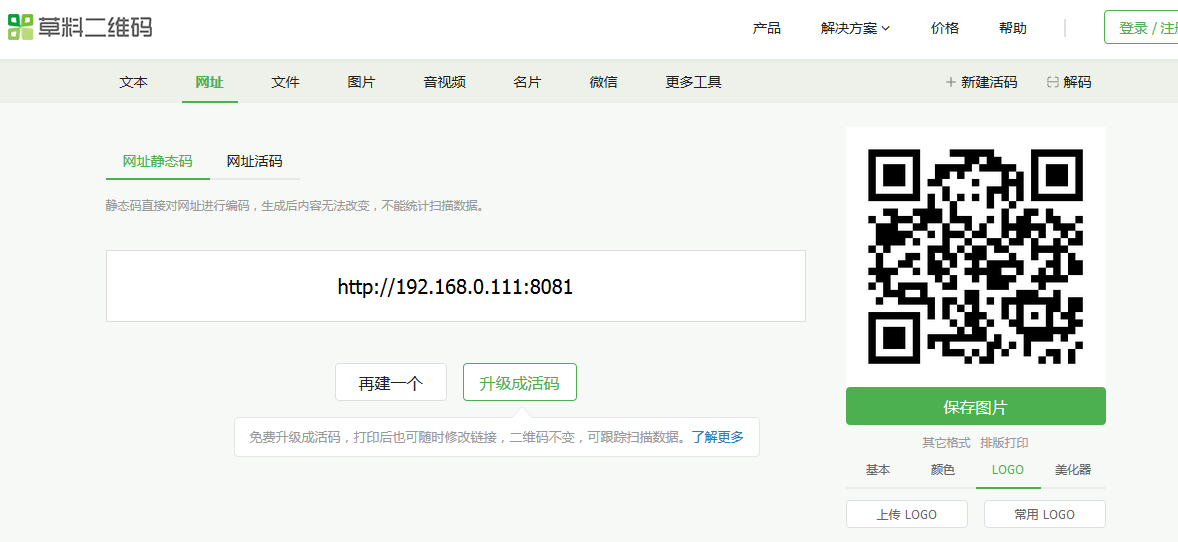Open the 美化器 tab
The width and height of the screenshot is (1178, 542).
(1073, 470)
